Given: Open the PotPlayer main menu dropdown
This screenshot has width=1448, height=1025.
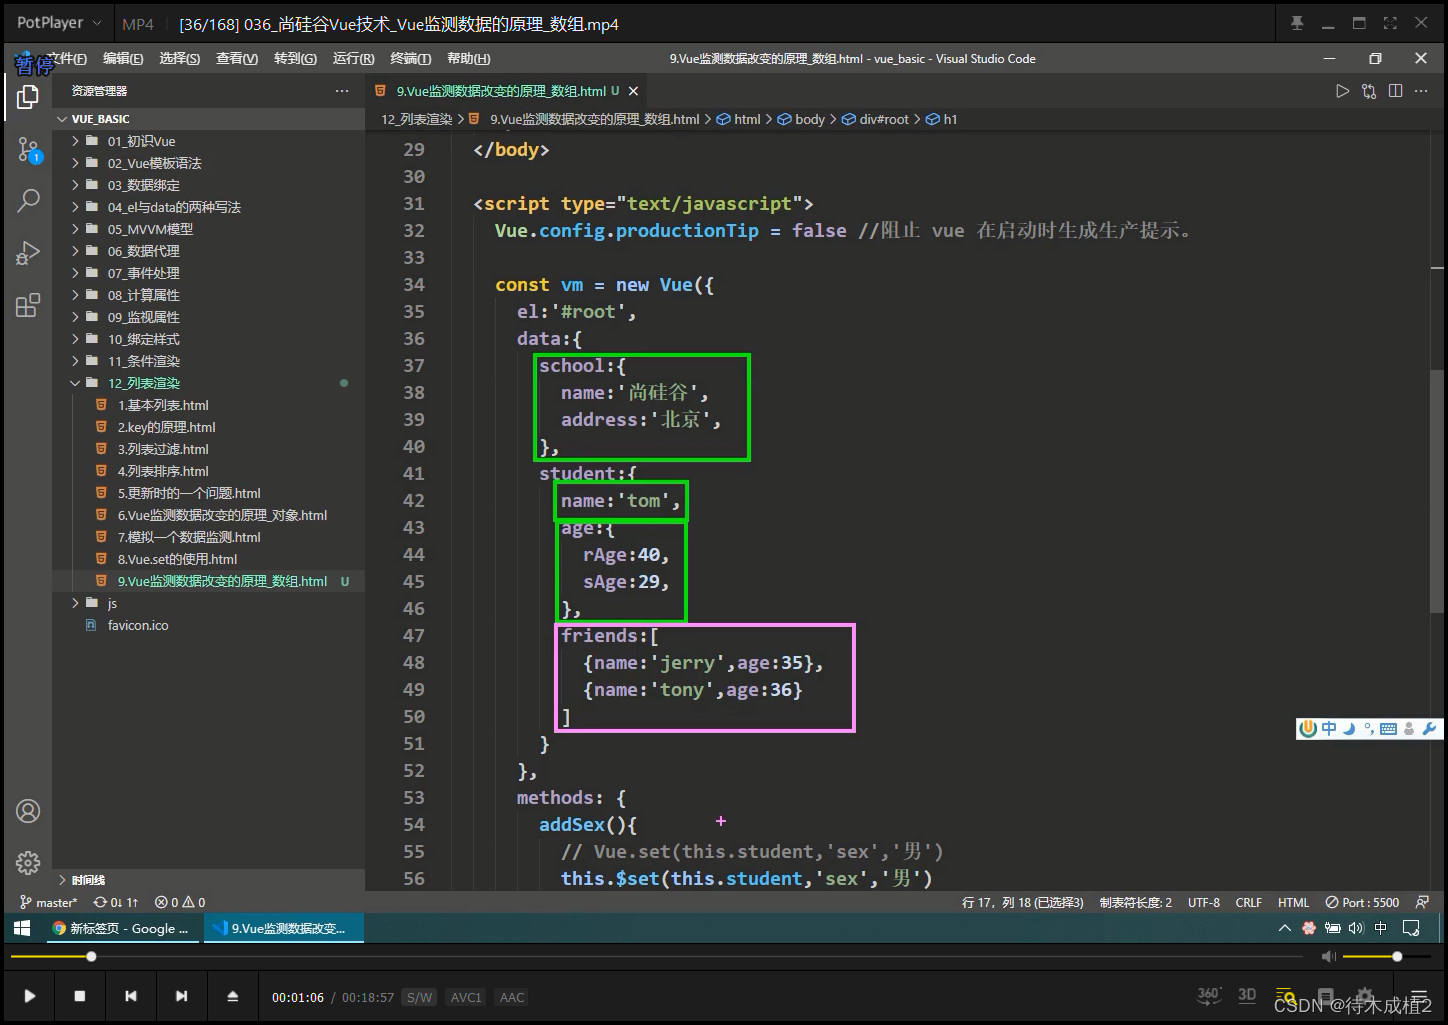Looking at the screenshot, I should pyautogui.click(x=59, y=23).
